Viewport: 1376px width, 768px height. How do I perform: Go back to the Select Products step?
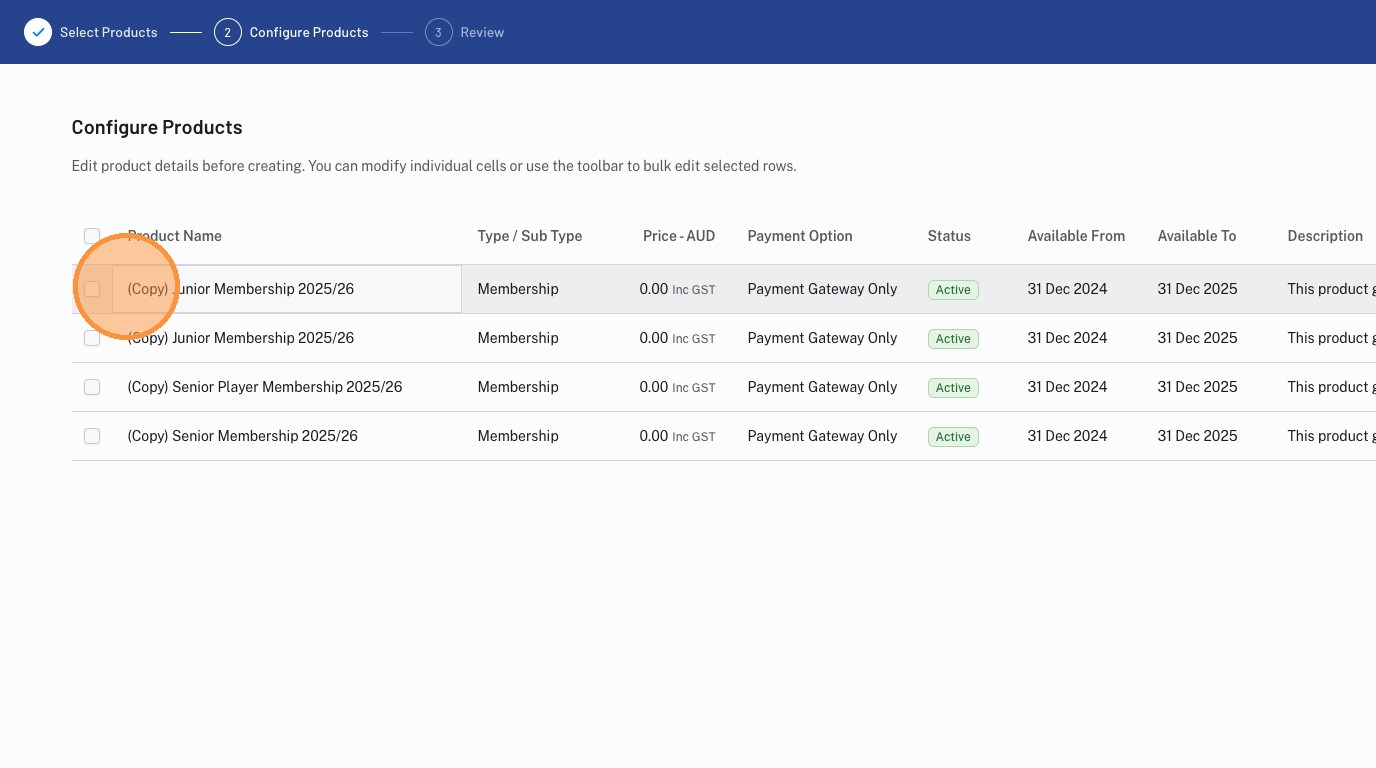109,32
